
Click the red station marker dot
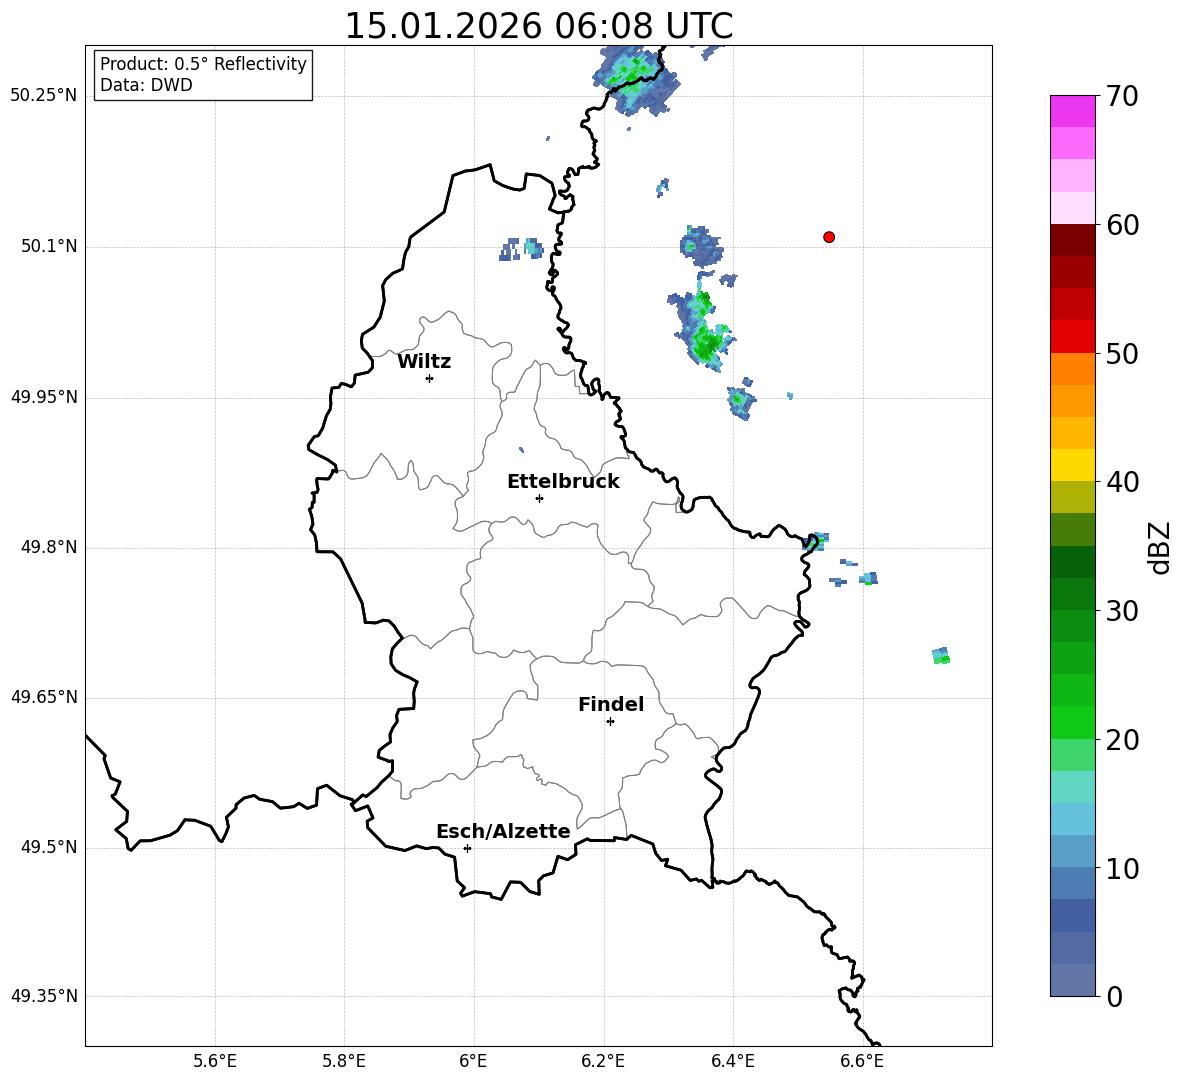point(829,237)
